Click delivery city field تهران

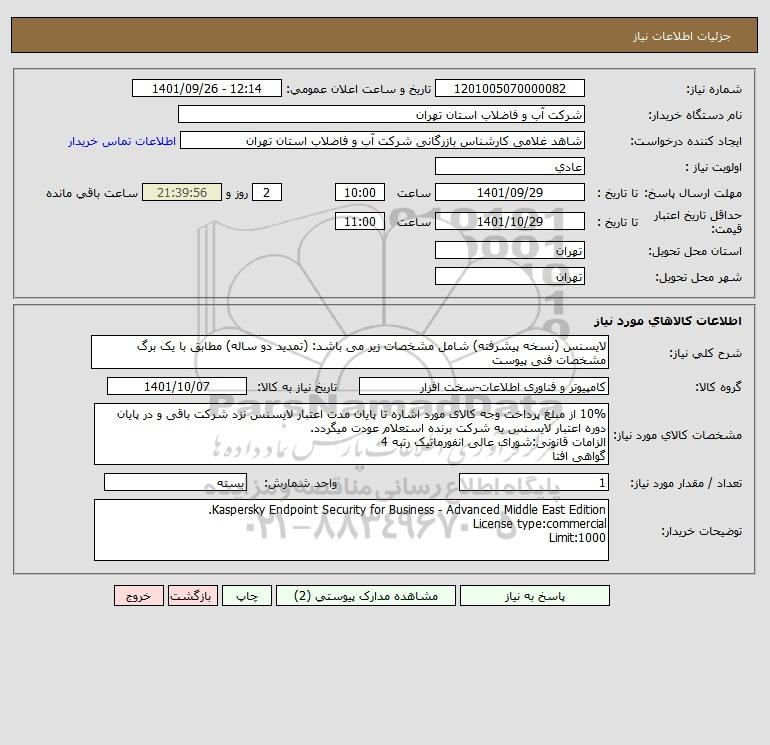point(510,276)
